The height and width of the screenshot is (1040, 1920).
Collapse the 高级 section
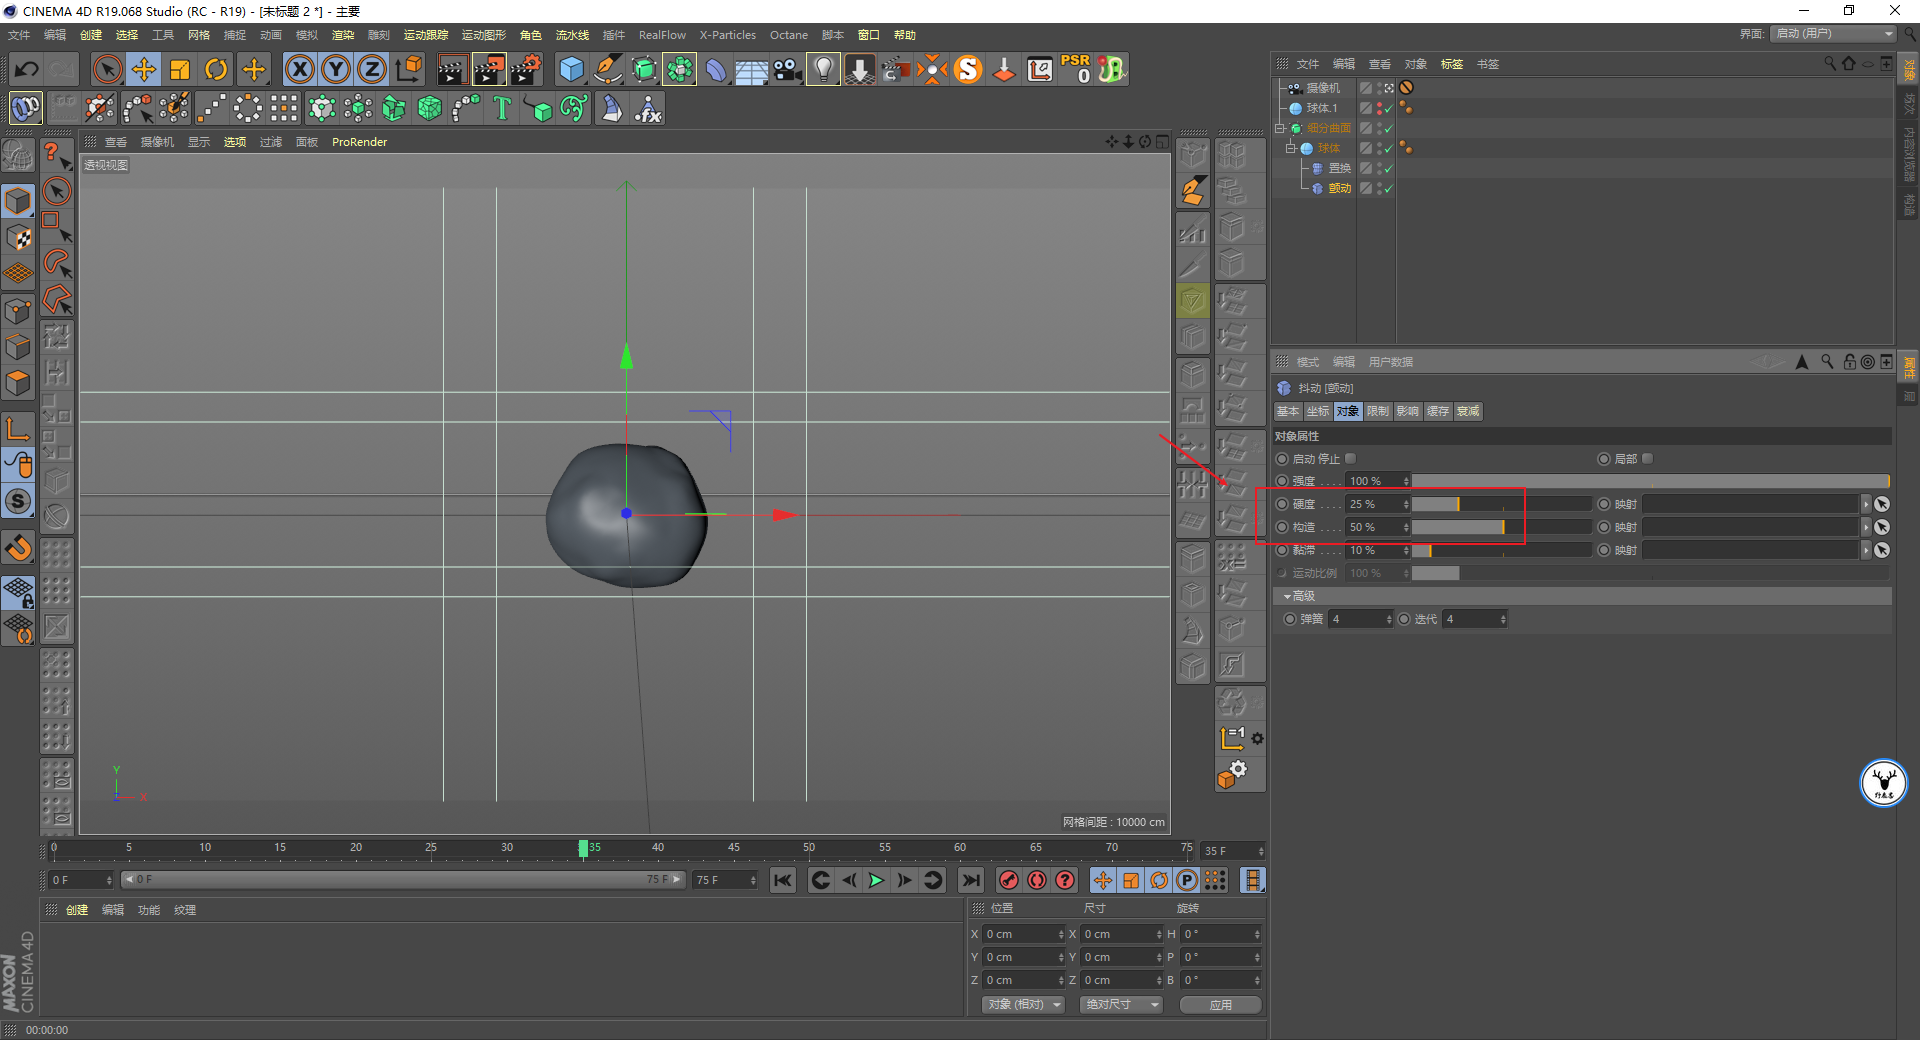(1287, 596)
